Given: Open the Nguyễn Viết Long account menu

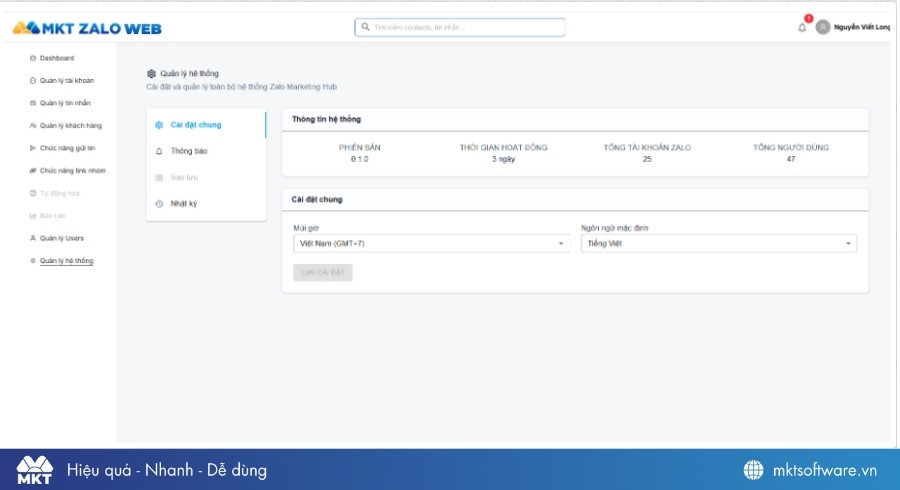Looking at the screenshot, I should coord(862,27).
